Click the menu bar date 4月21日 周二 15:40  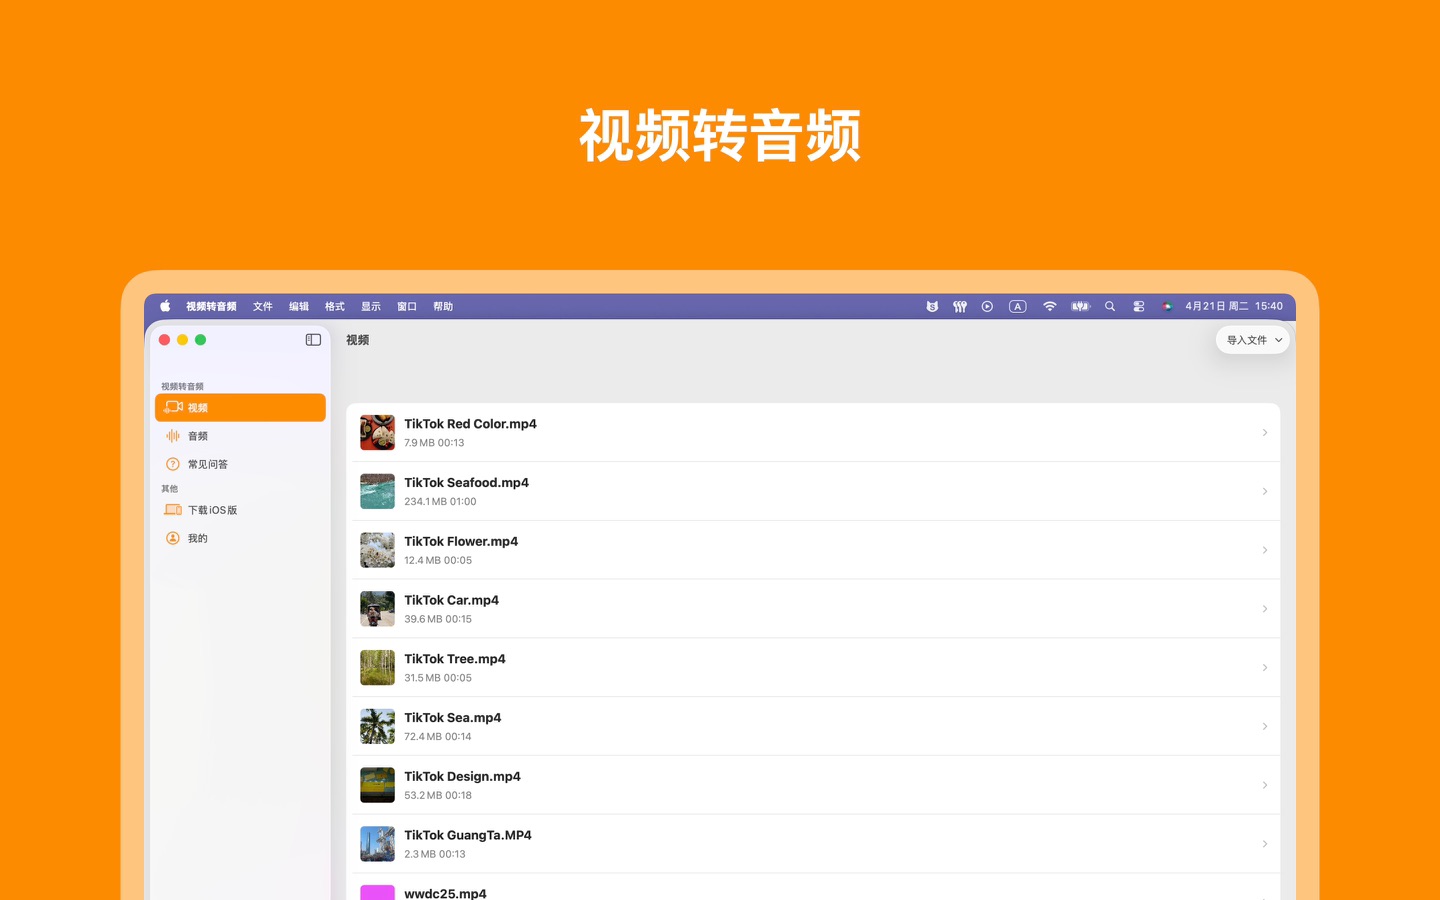[x=1234, y=307]
